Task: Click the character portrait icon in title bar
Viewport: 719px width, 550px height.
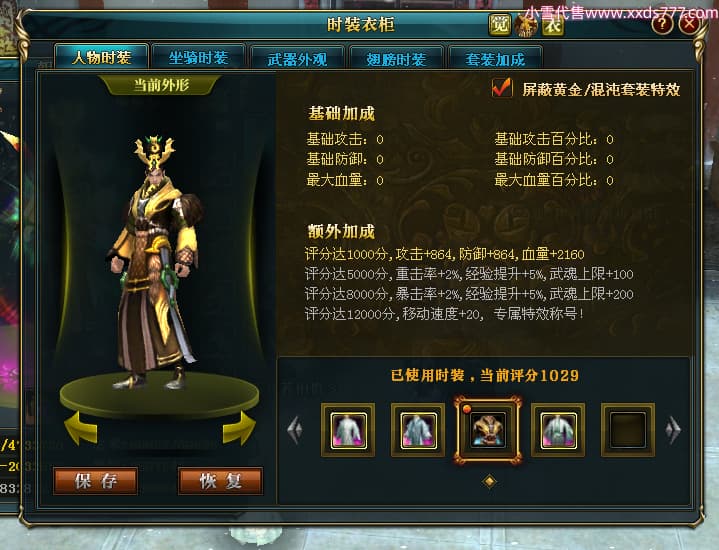Action: (526, 25)
